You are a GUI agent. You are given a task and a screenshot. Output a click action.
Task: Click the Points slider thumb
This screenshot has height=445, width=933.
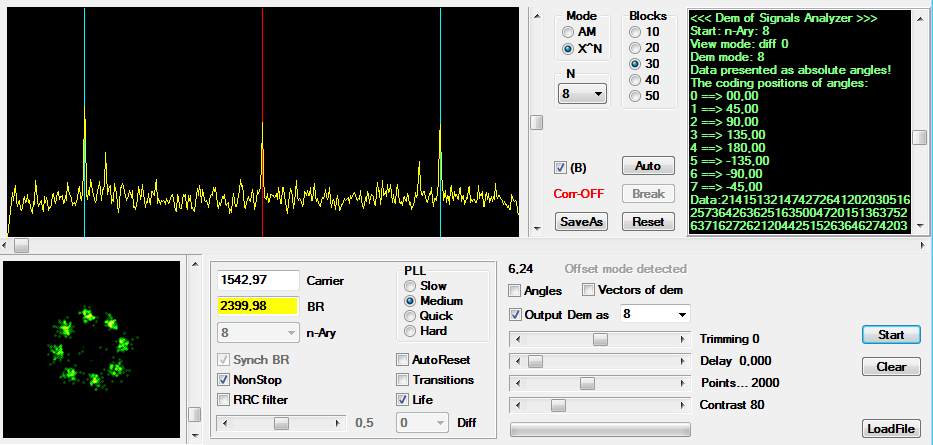[587, 383]
